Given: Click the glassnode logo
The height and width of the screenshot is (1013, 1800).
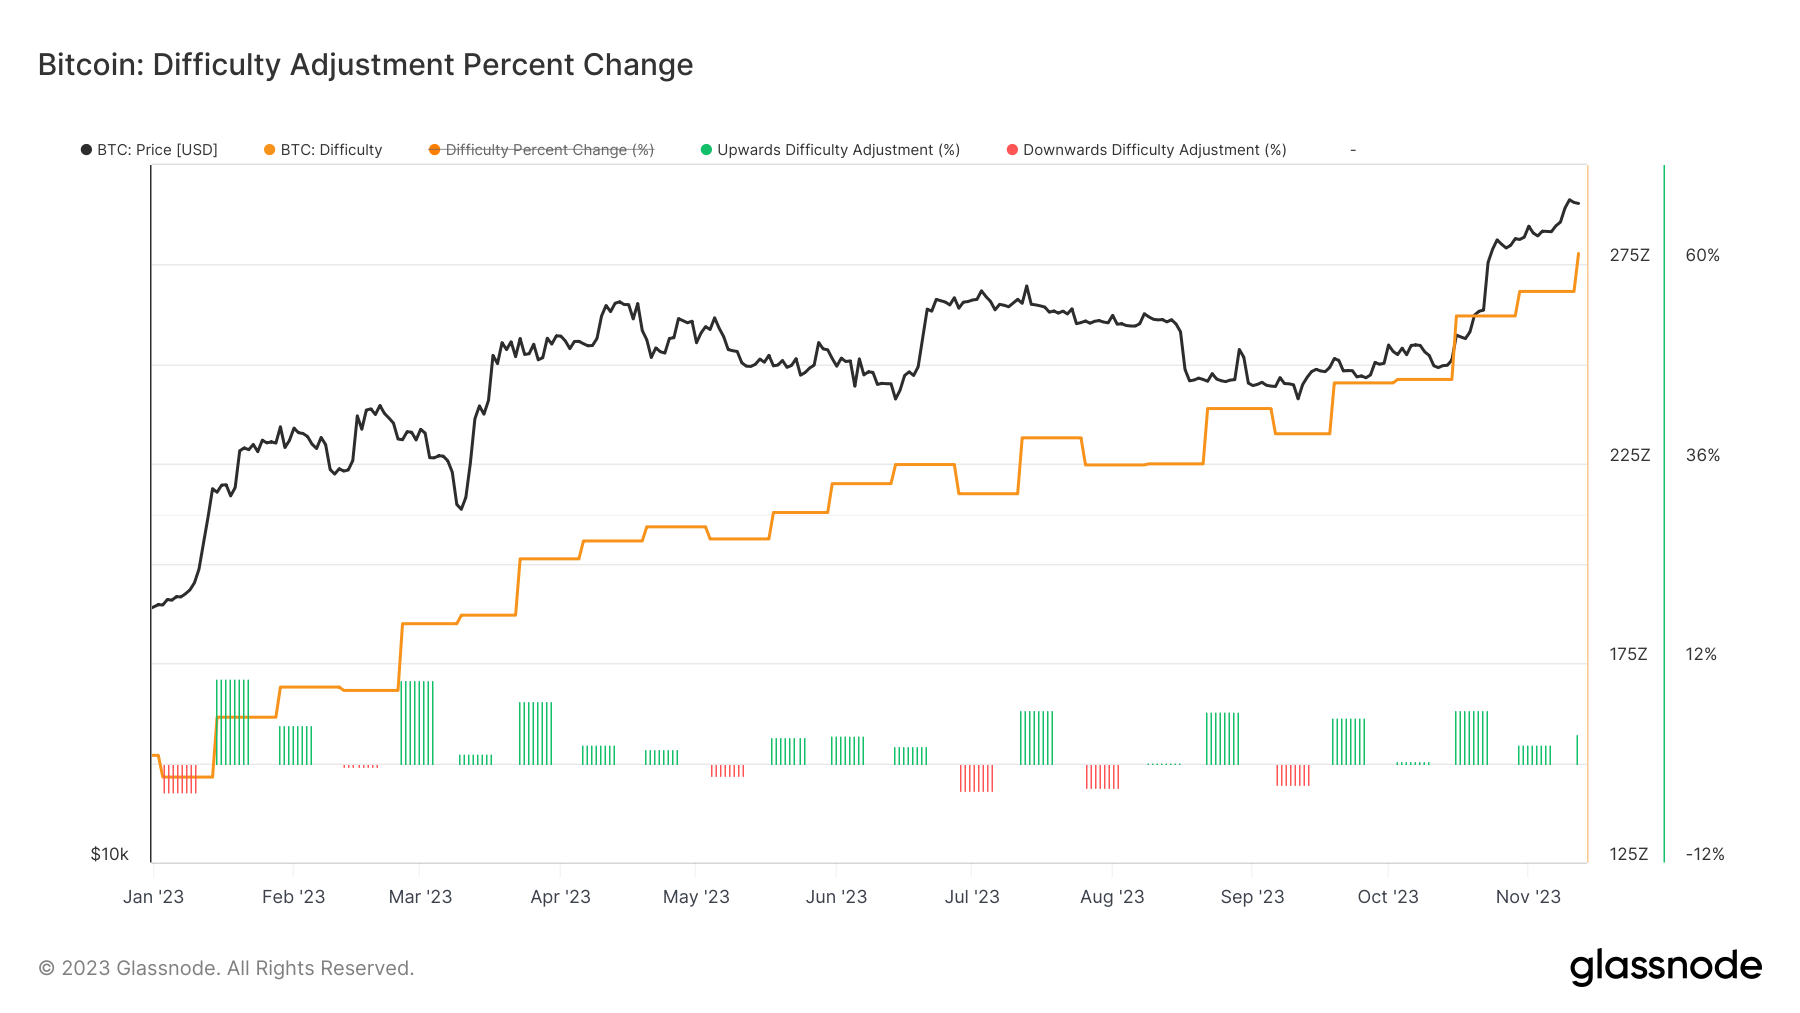Looking at the screenshot, I should point(1665,967).
